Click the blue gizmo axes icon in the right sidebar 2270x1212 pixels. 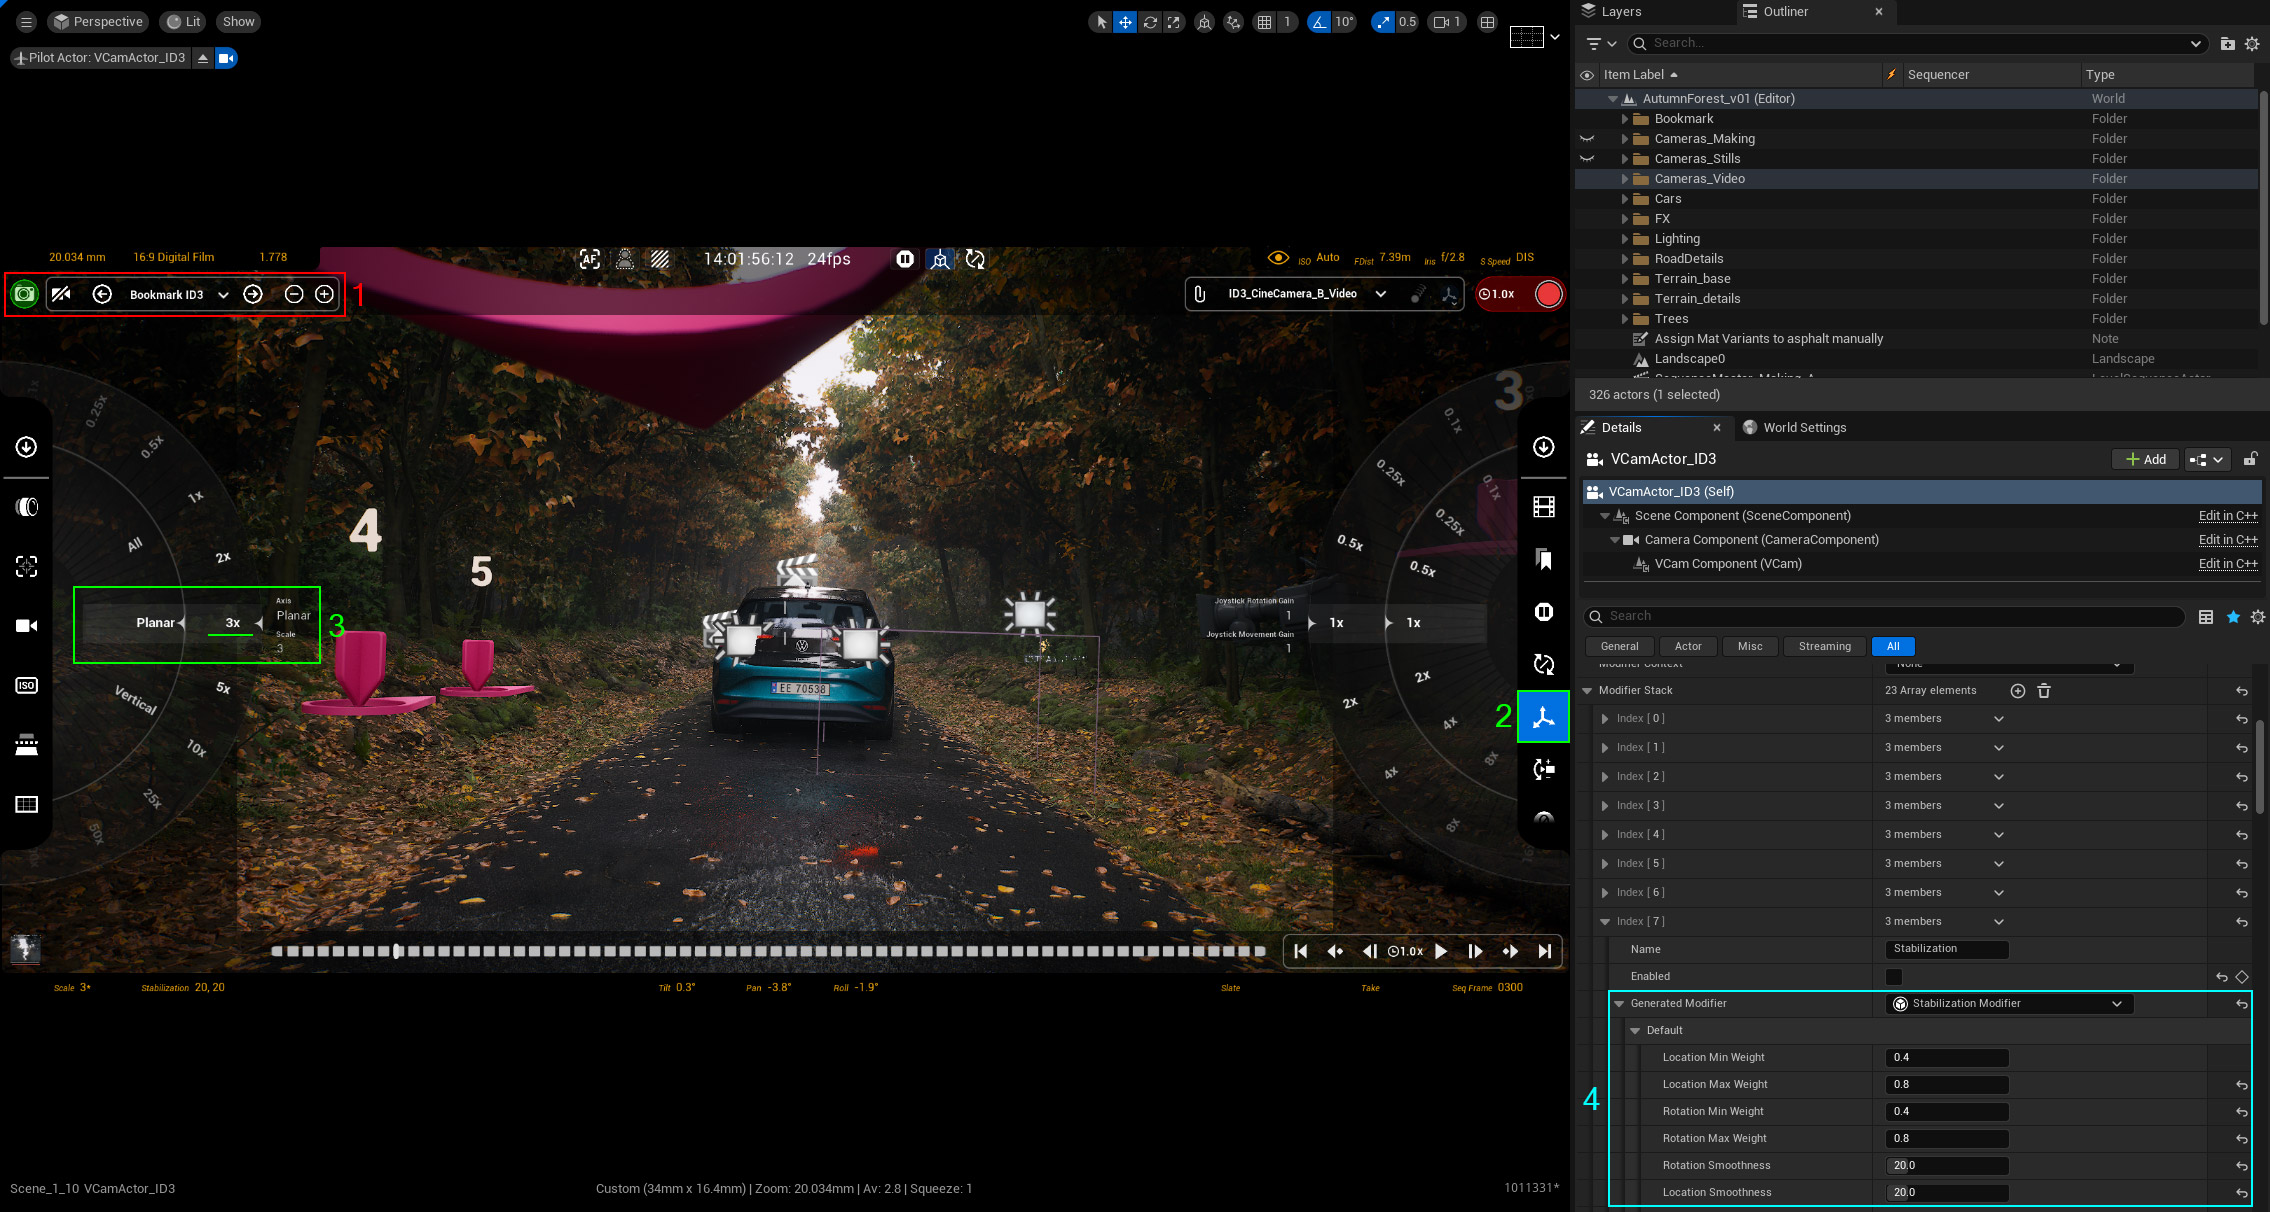pyautogui.click(x=1543, y=717)
